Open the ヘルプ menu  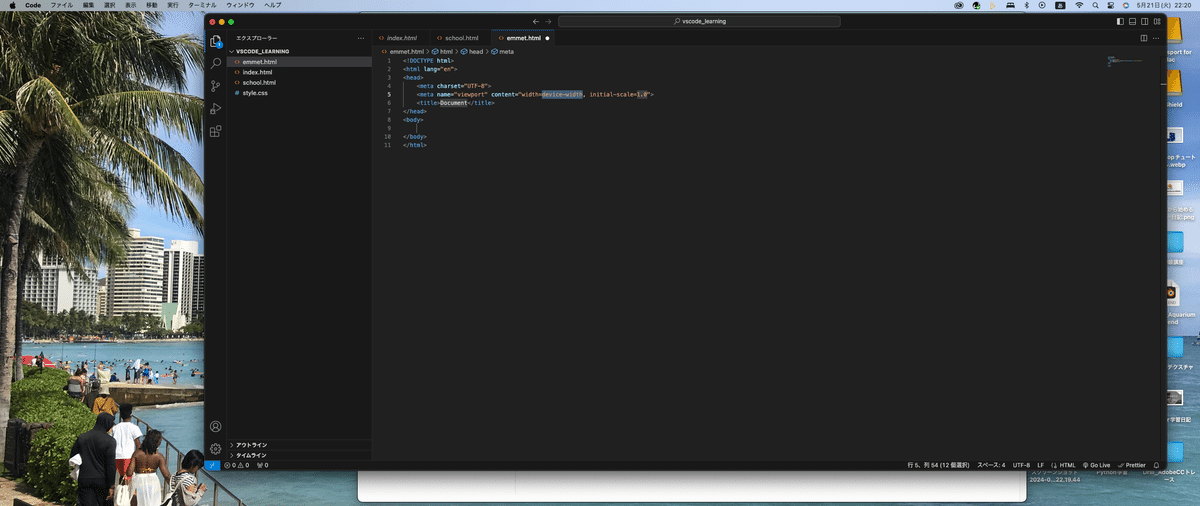(x=272, y=5)
